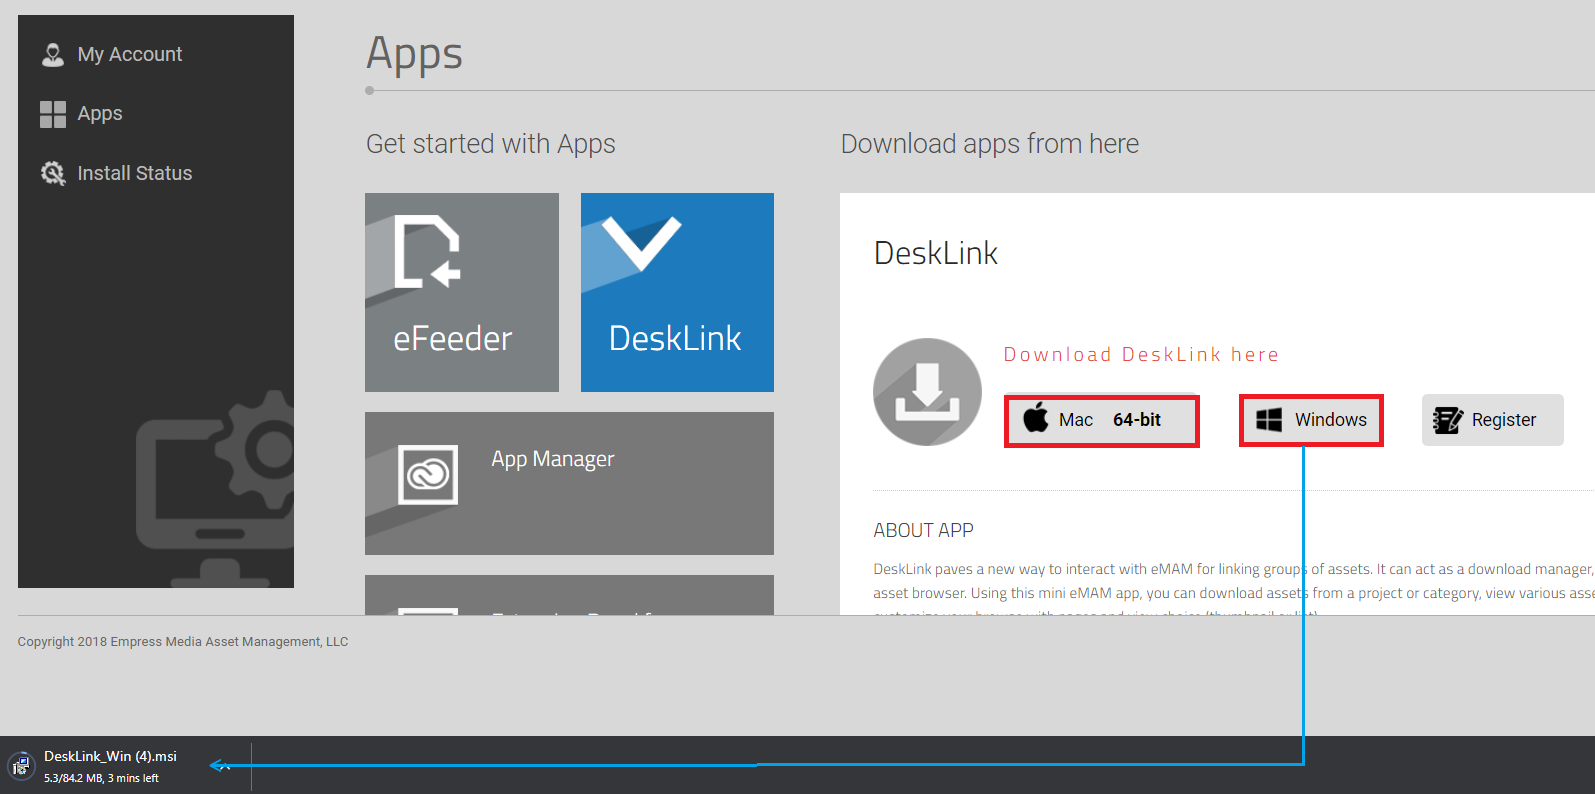Click the 'Get started with Apps' heading
This screenshot has width=1595, height=794.
490,144
